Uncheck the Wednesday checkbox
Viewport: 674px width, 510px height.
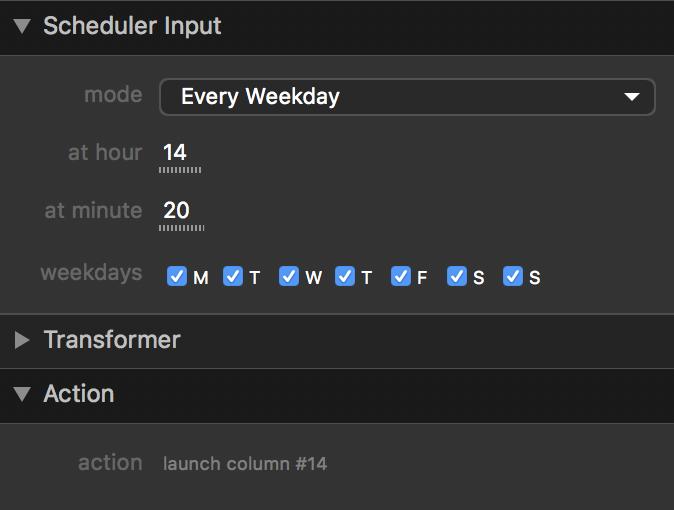(x=289, y=277)
